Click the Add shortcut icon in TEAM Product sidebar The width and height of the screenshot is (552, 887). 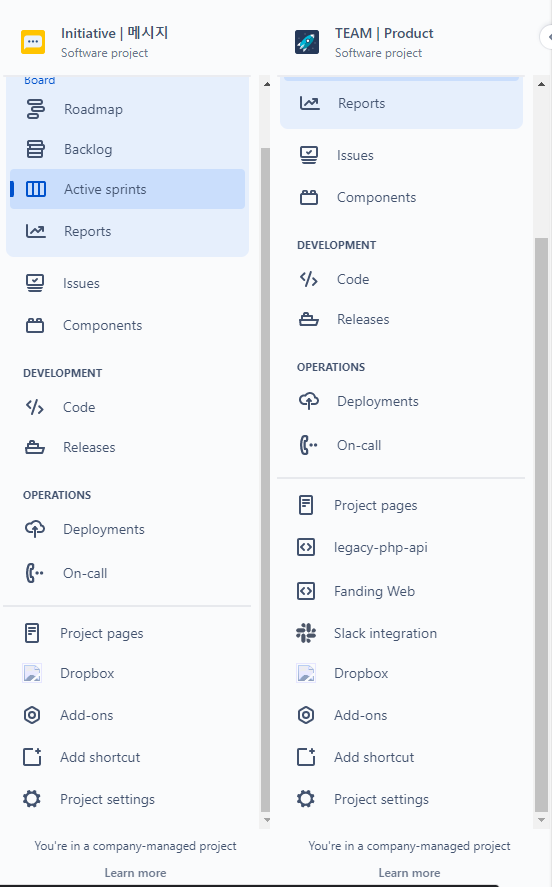coord(306,757)
